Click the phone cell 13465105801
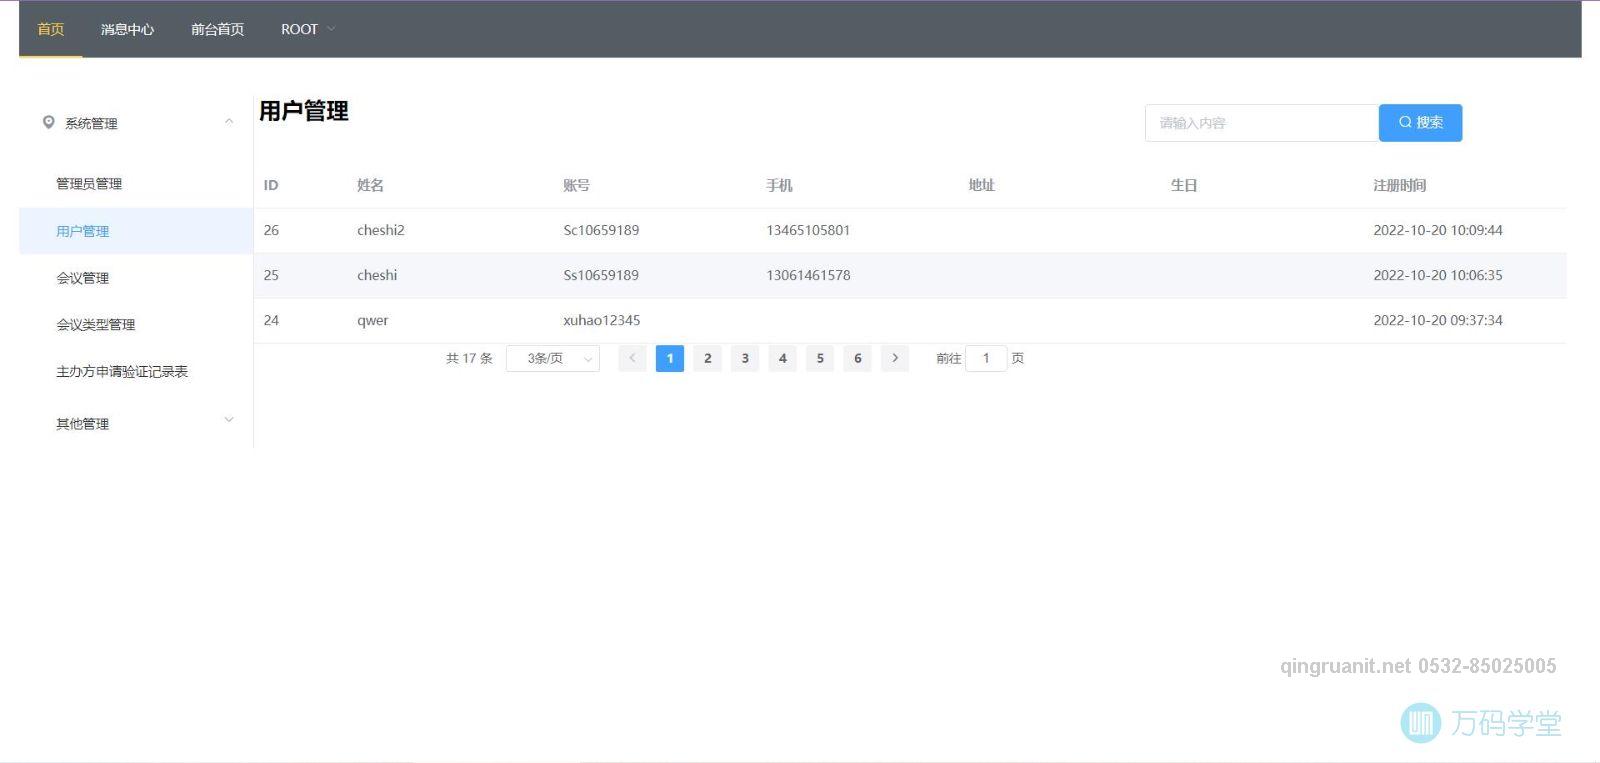The width and height of the screenshot is (1600, 763). (x=808, y=230)
